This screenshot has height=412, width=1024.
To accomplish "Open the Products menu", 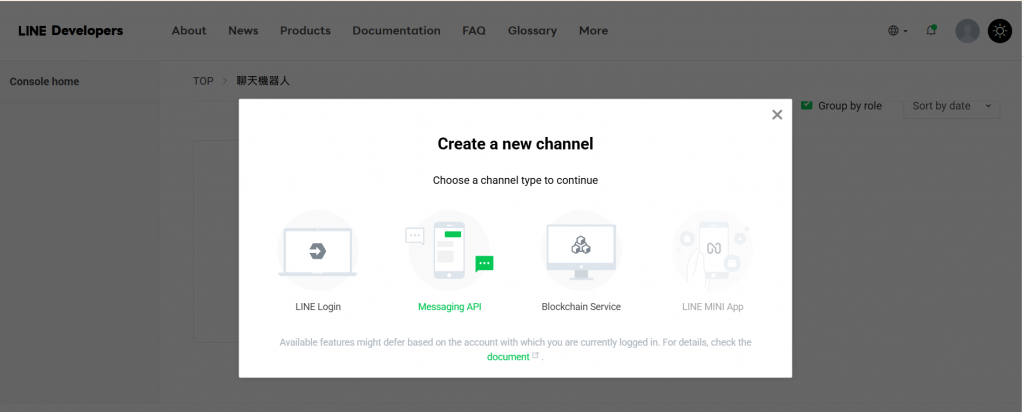I will coord(305,31).
